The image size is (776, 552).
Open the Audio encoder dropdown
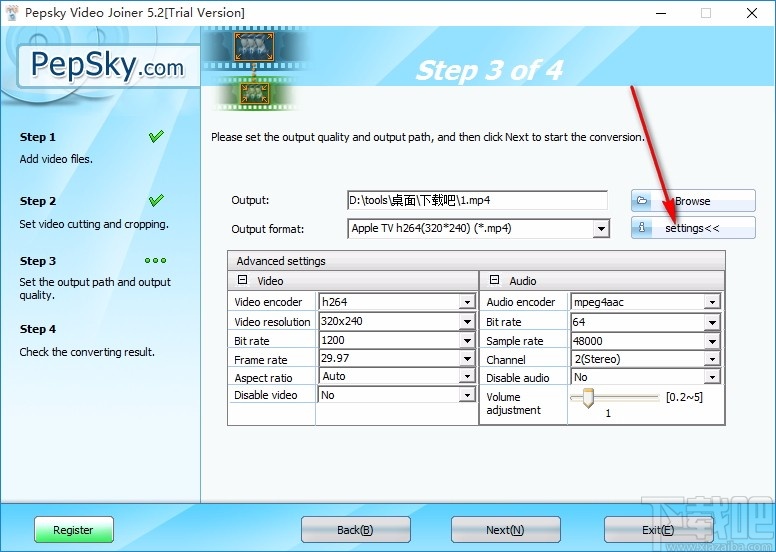coord(712,302)
